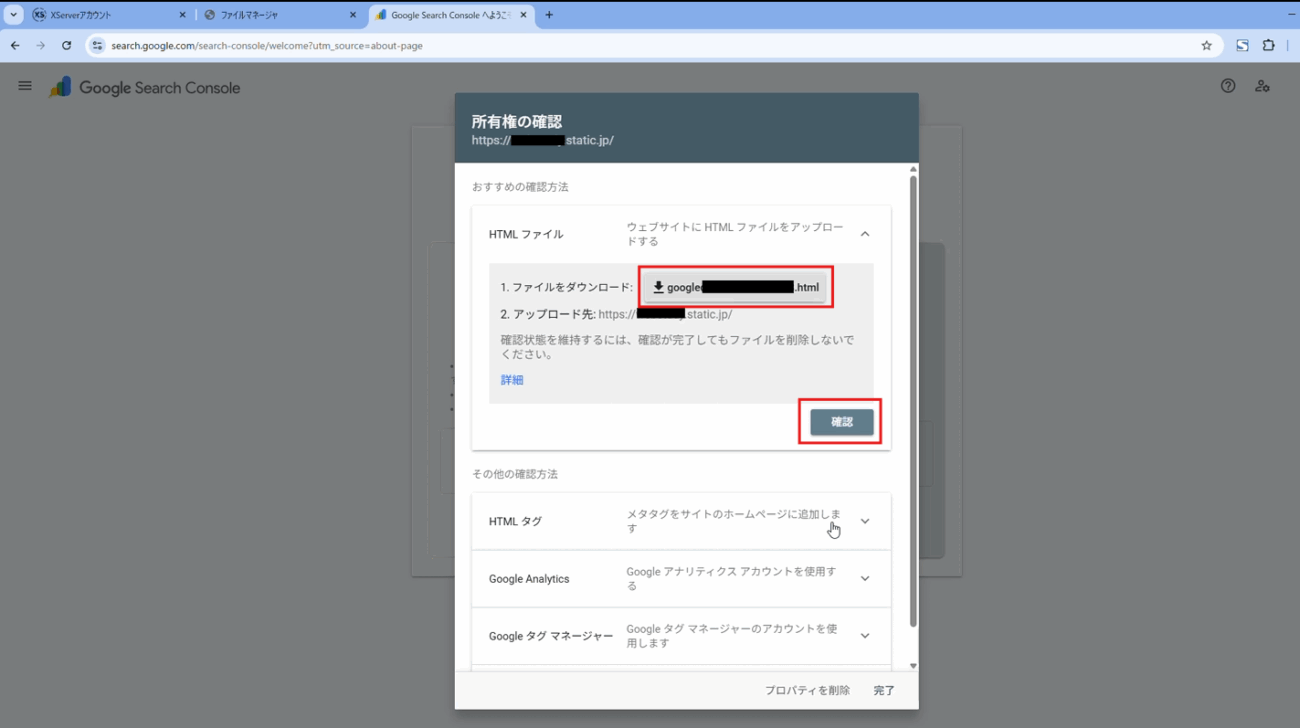Image resolution: width=1300 pixels, height=728 pixels.
Task: Bookmark this page with star icon
Action: click(x=1206, y=45)
